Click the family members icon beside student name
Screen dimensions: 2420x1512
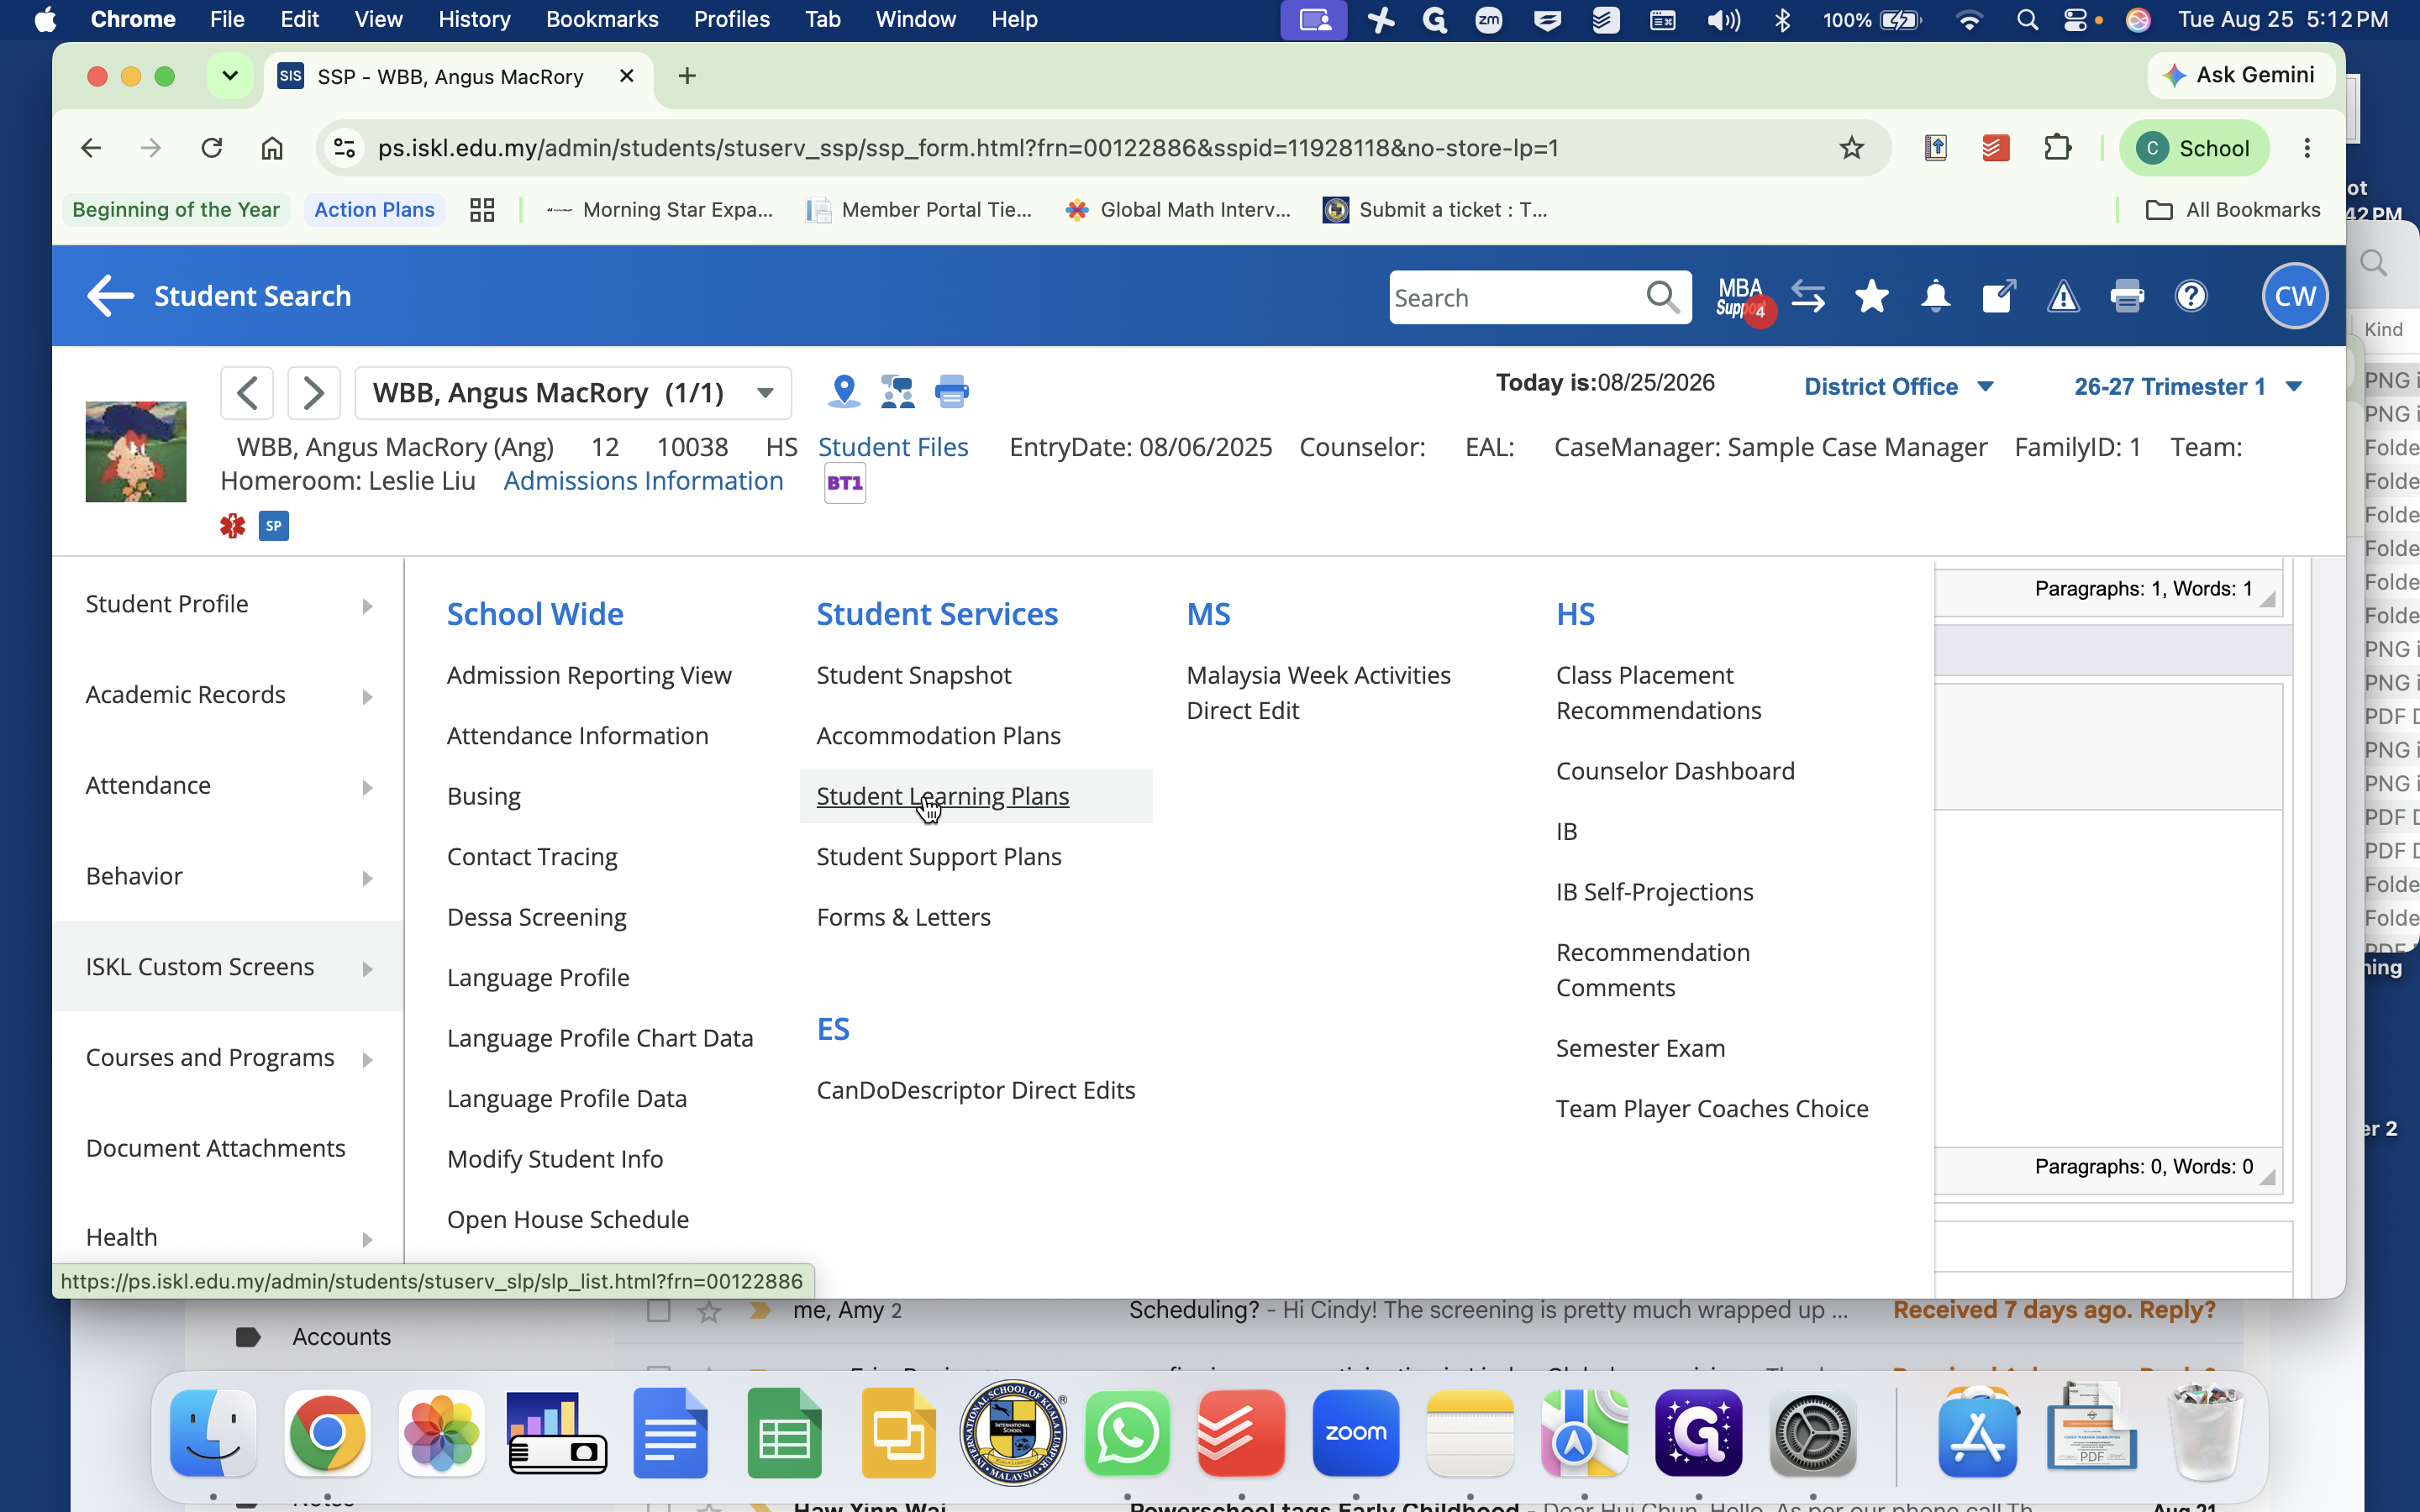pos(897,391)
